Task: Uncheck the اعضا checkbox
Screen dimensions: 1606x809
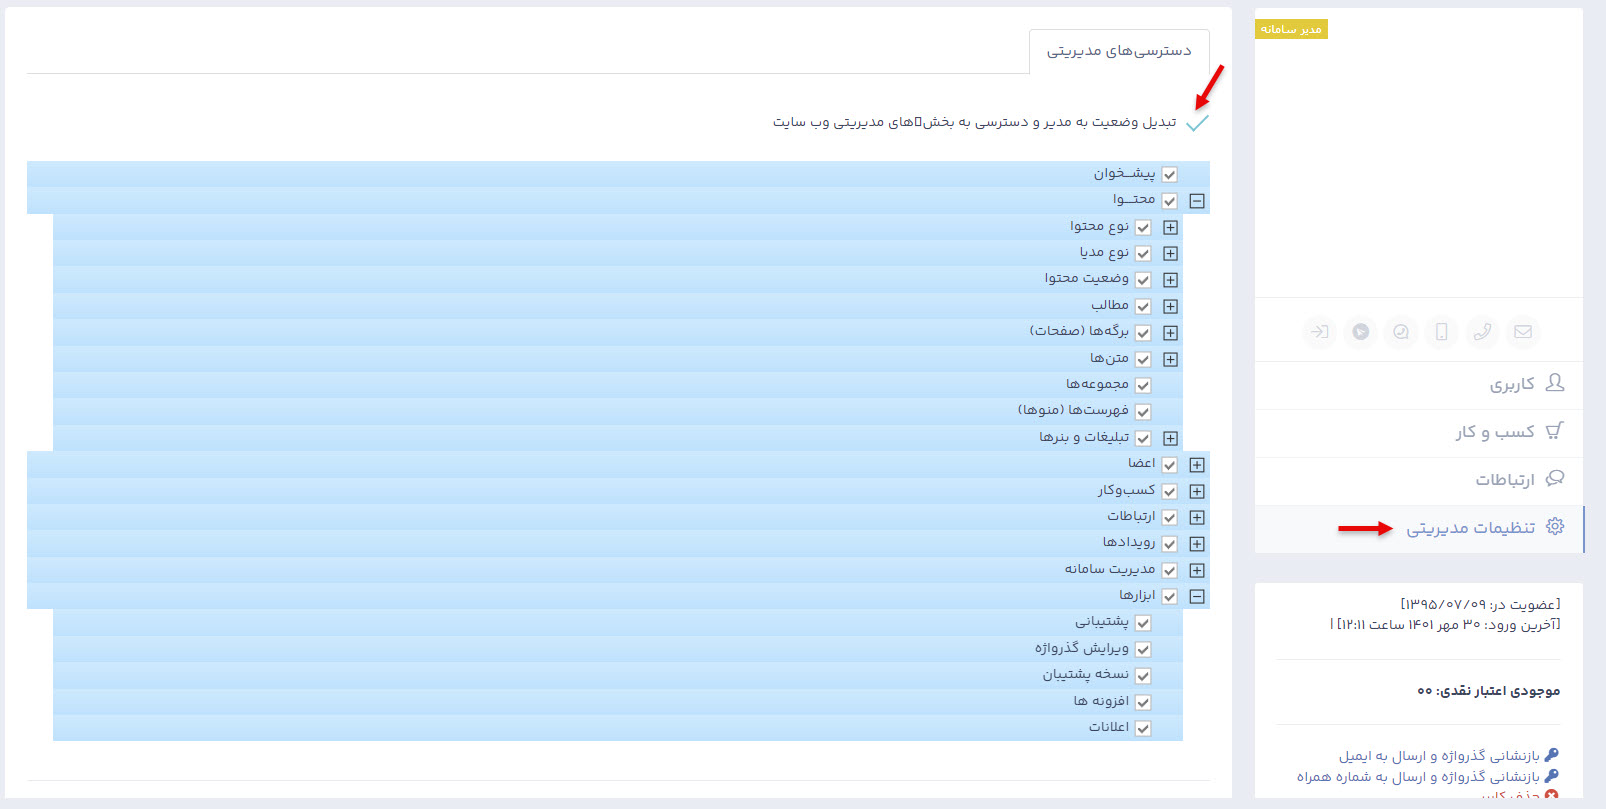Action: pyautogui.click(x=1170, y=465)
